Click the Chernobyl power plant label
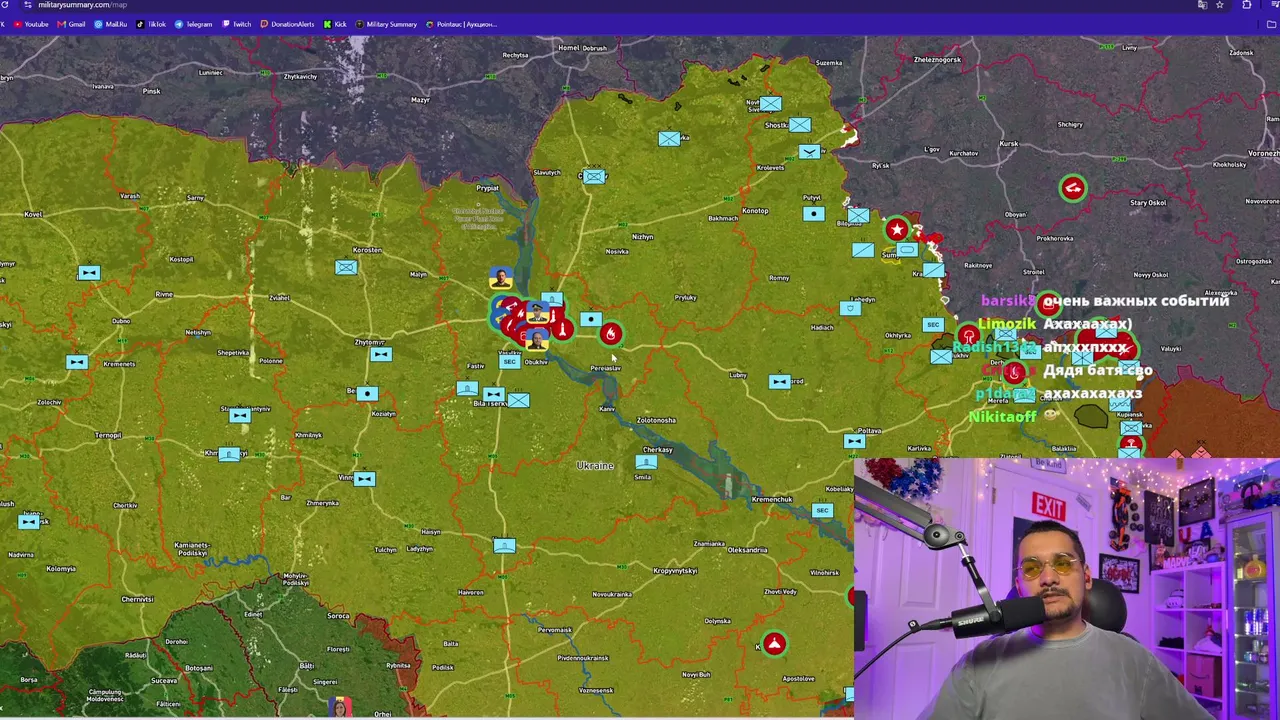The height and width of the screenshot is (720, 1280). pyautogui.click(x=479, y=218)
